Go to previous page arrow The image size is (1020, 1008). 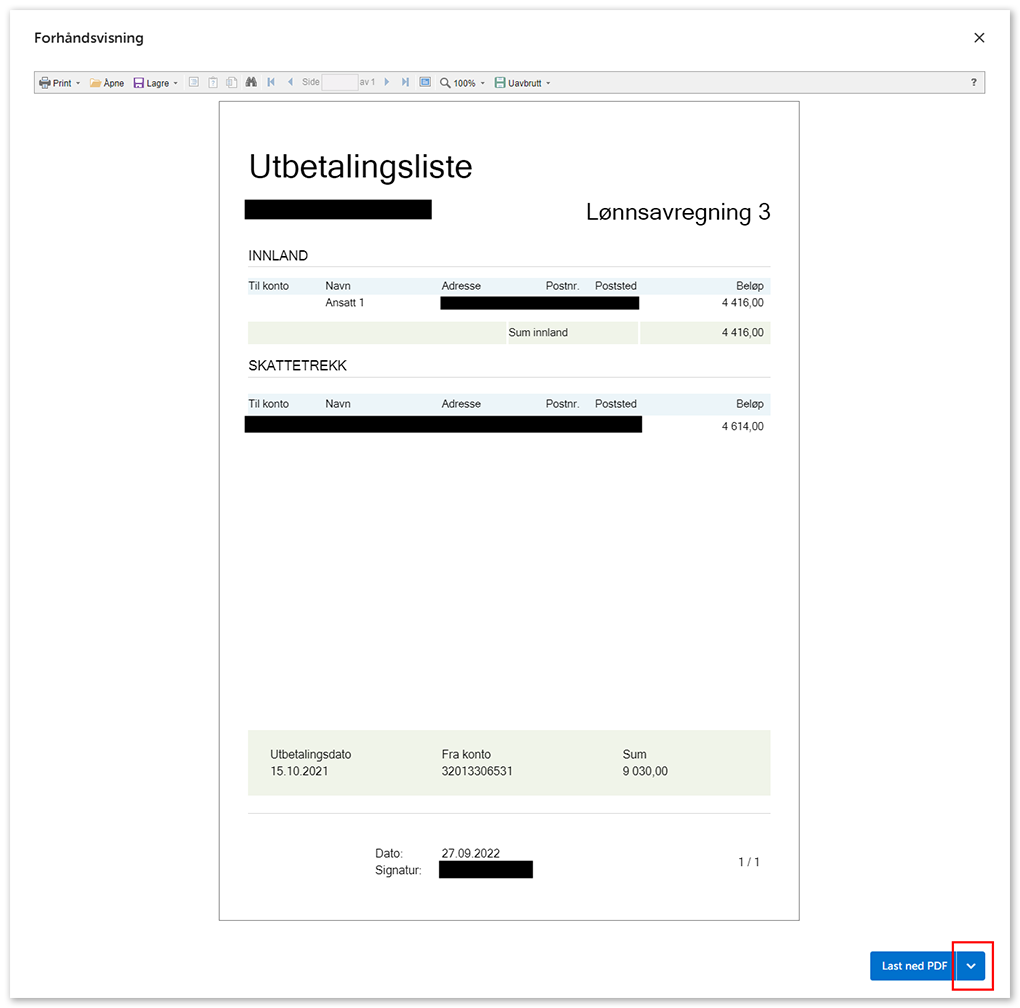(x=290, y=83)
